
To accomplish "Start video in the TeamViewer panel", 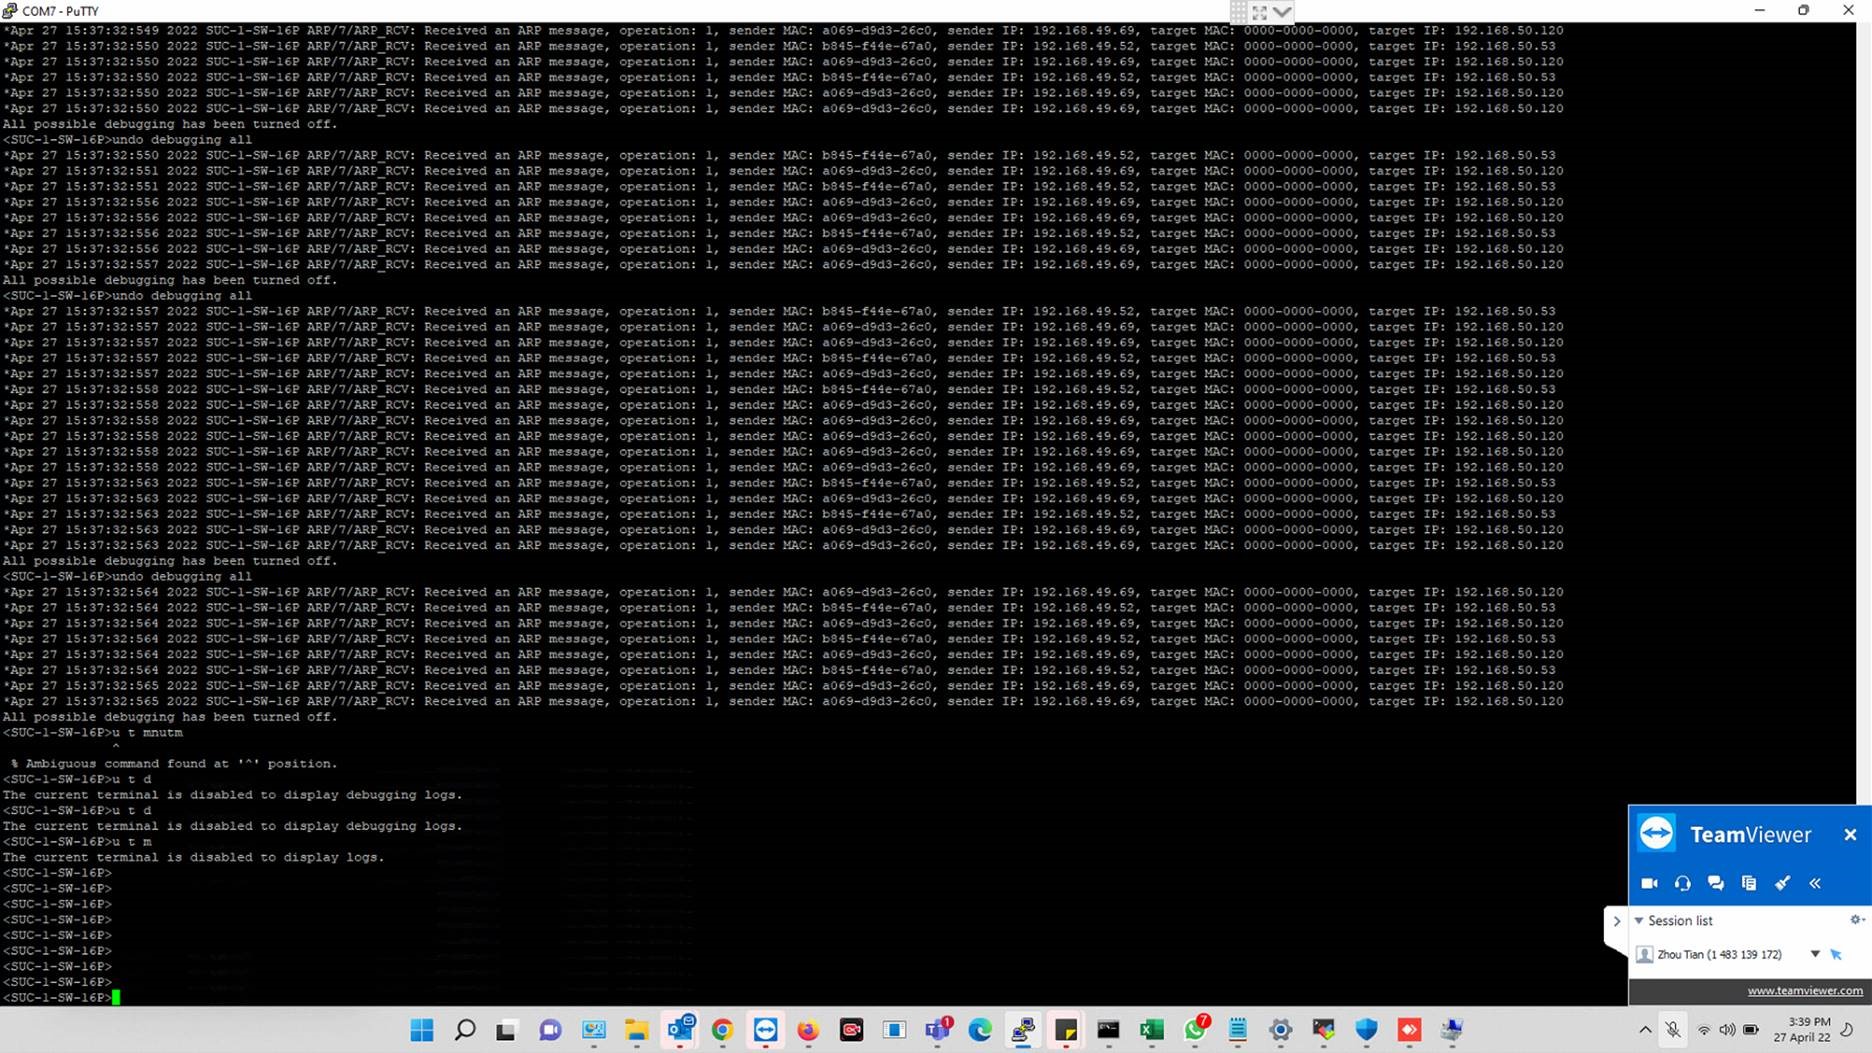I will (x=1649, y=883).
